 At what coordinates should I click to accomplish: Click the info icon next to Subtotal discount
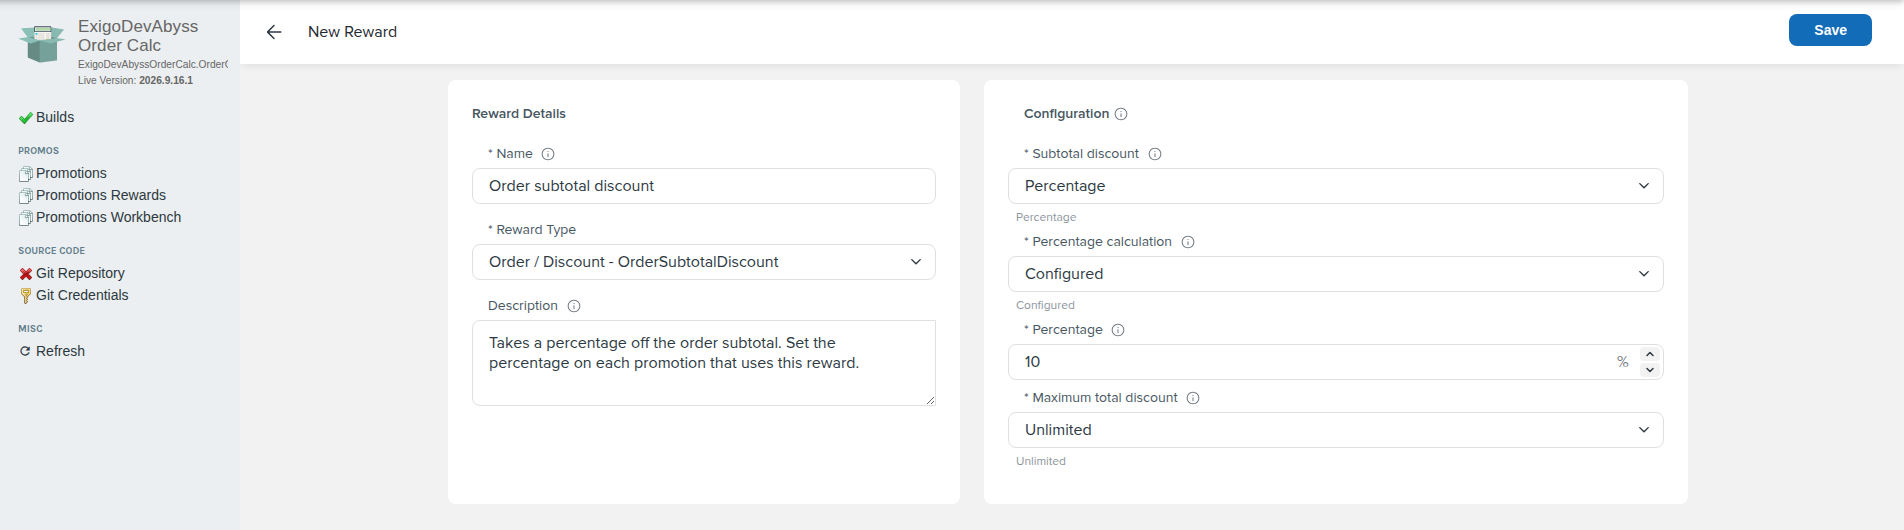tap(1155, 154)
